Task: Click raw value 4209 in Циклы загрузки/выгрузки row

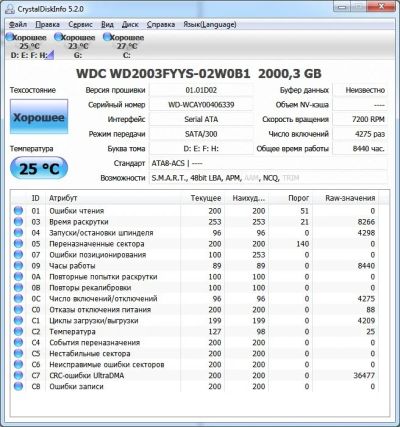Action: pyautogui.click(x=366, y=321)
